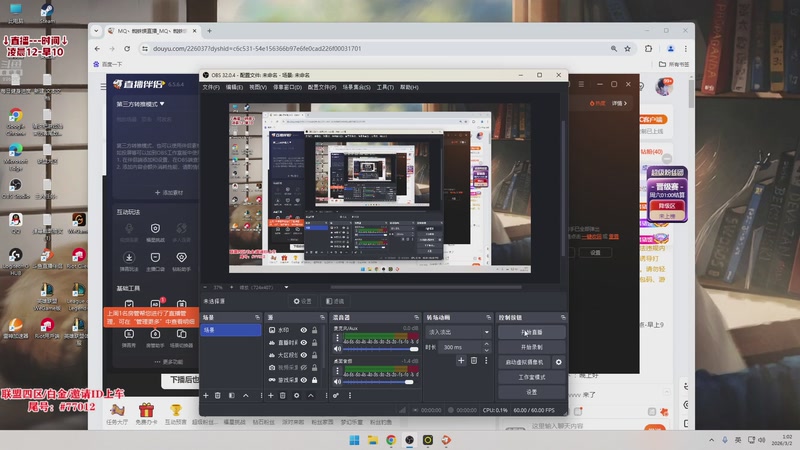Open advanced audio properties in mixer toolbar
The width and height of the screenshot is (800, 450).
336,395
